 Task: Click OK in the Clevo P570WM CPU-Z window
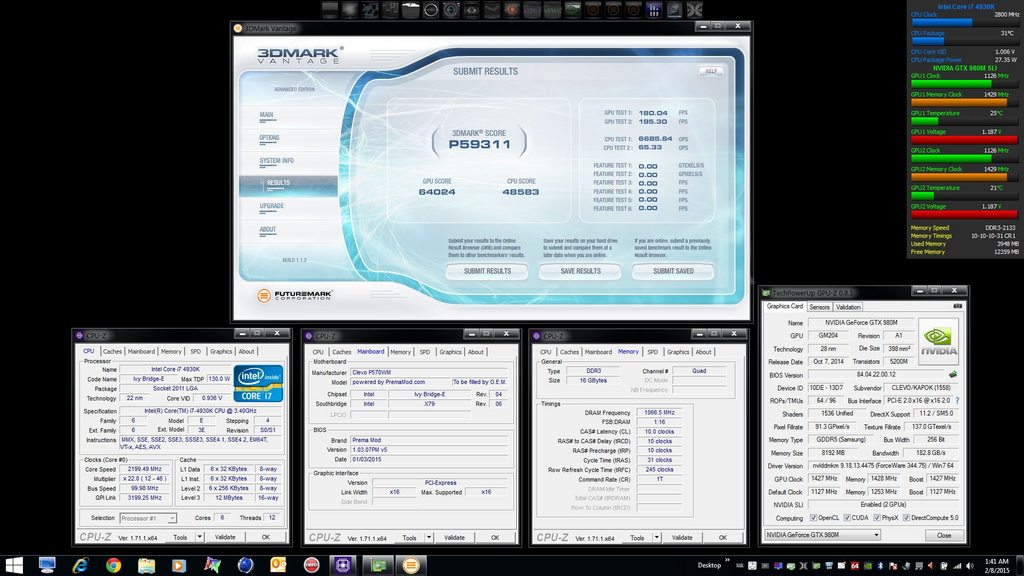coord(495,537)
